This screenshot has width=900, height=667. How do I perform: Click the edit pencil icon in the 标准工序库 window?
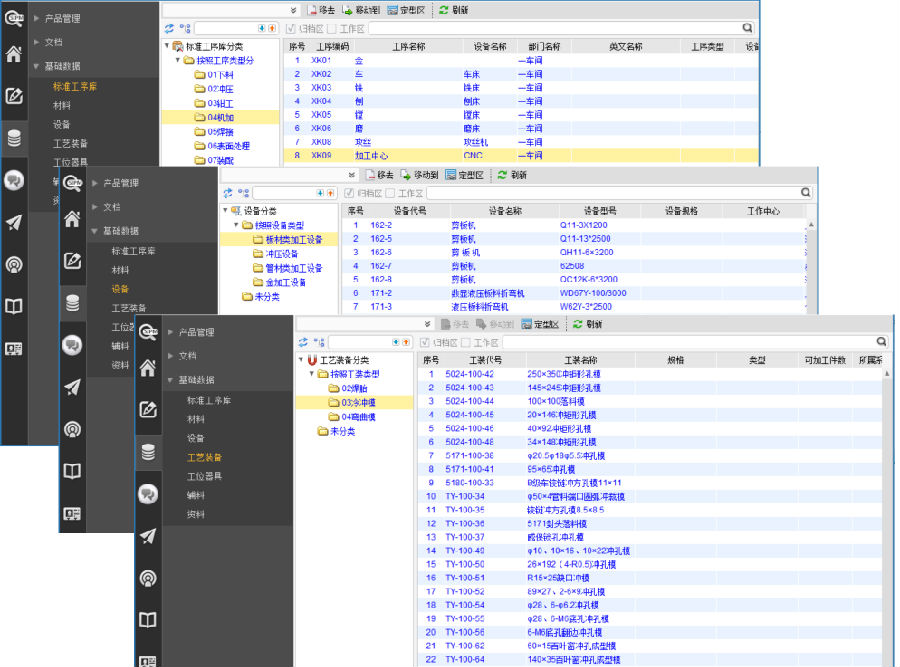pyautogui.click(x=14, y=96)
